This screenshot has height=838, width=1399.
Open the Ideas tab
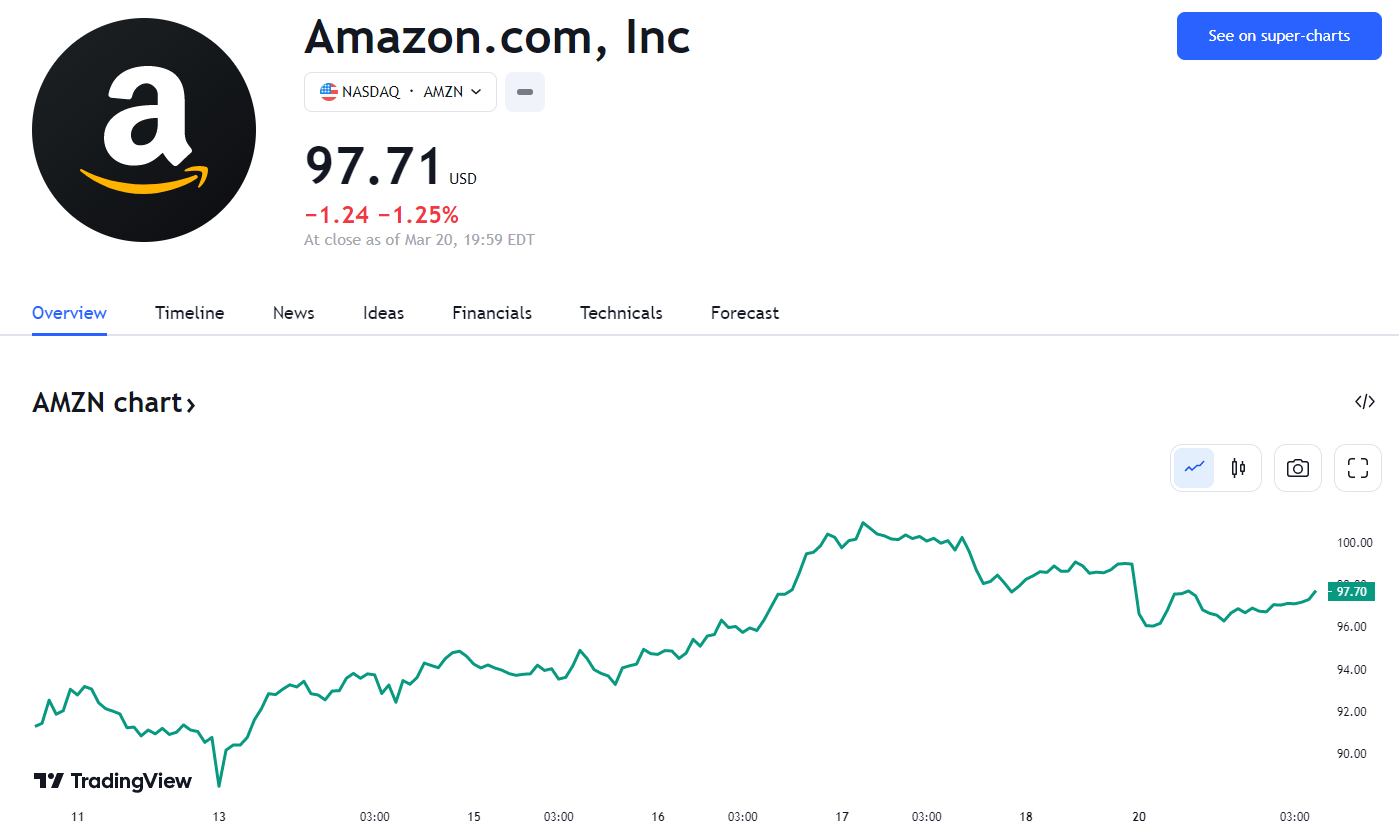pos(383,313)
